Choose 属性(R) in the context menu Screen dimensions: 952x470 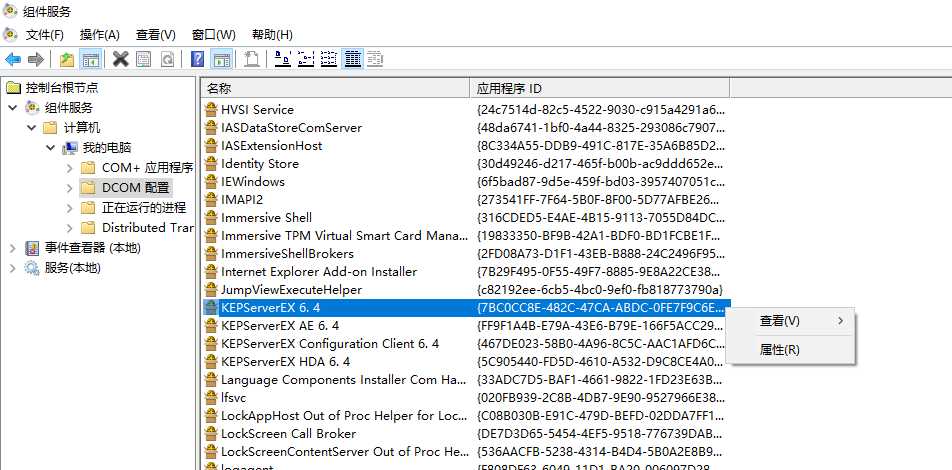790,350
